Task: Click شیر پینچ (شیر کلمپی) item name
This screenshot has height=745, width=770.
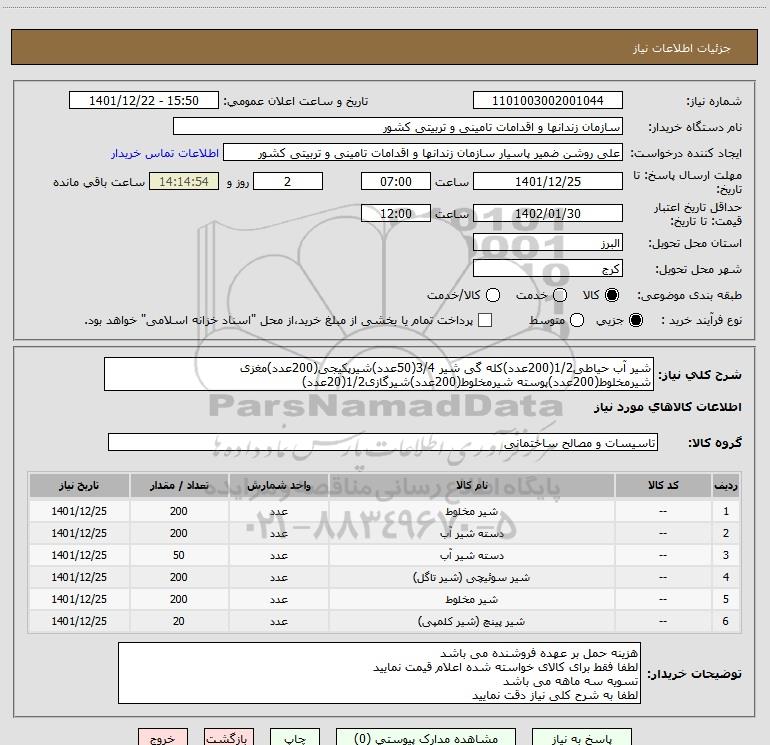Action: (471, 622)
